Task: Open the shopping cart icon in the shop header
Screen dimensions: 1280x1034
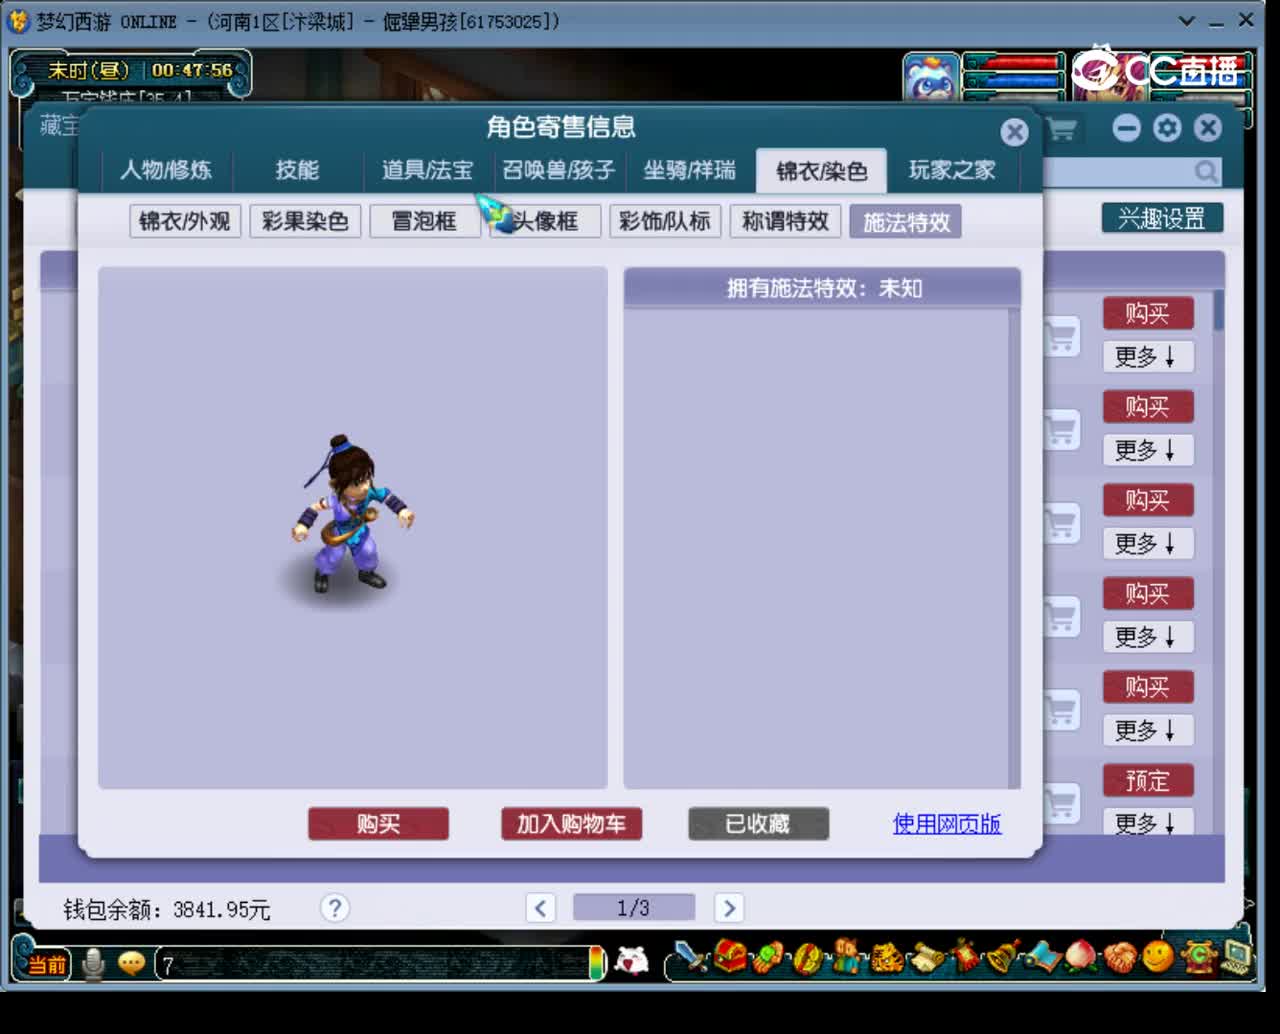Action: pos(1062,128)
